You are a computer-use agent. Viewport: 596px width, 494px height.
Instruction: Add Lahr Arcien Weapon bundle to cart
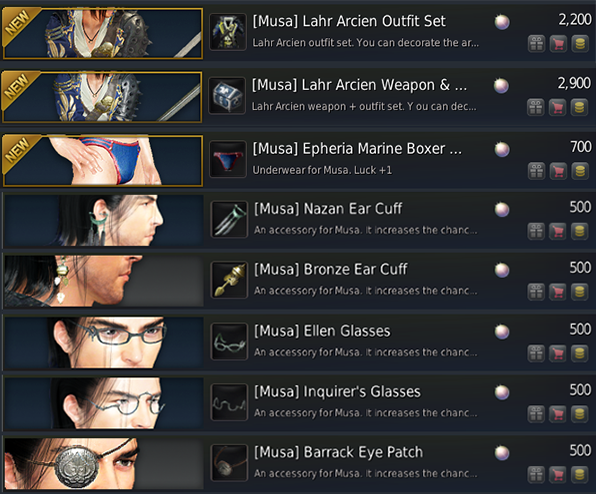(x=557, y=108)
